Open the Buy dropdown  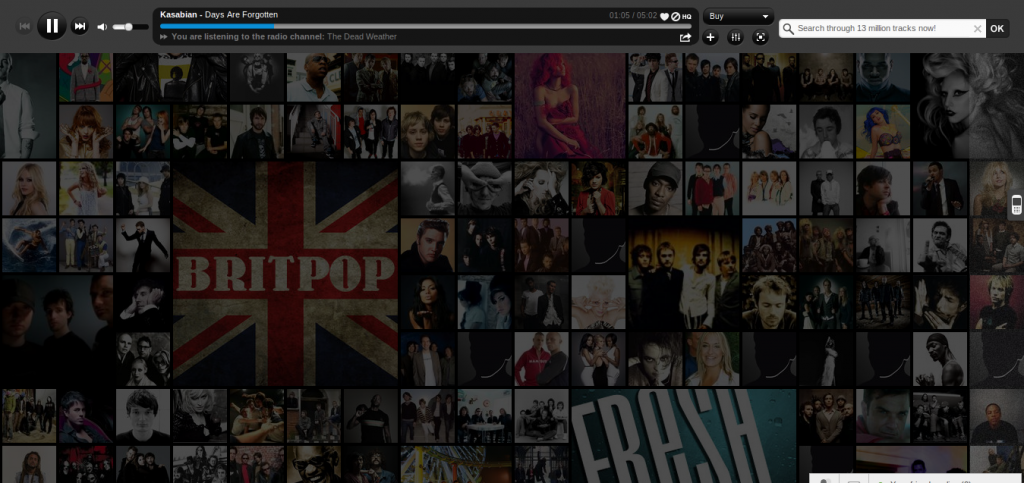pyautogui.click(x=738, y=16)
